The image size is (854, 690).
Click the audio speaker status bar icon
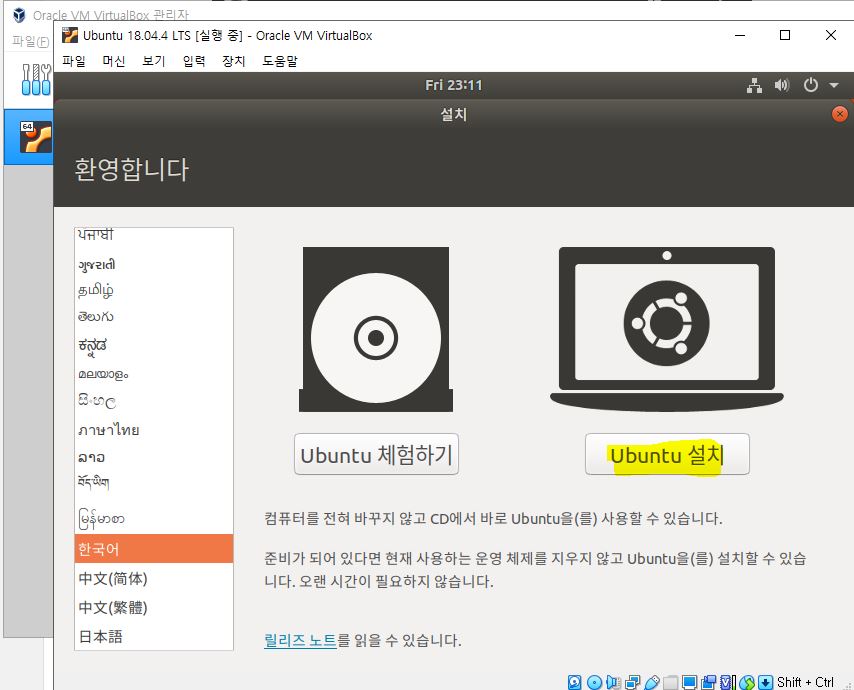coord(613,682)
